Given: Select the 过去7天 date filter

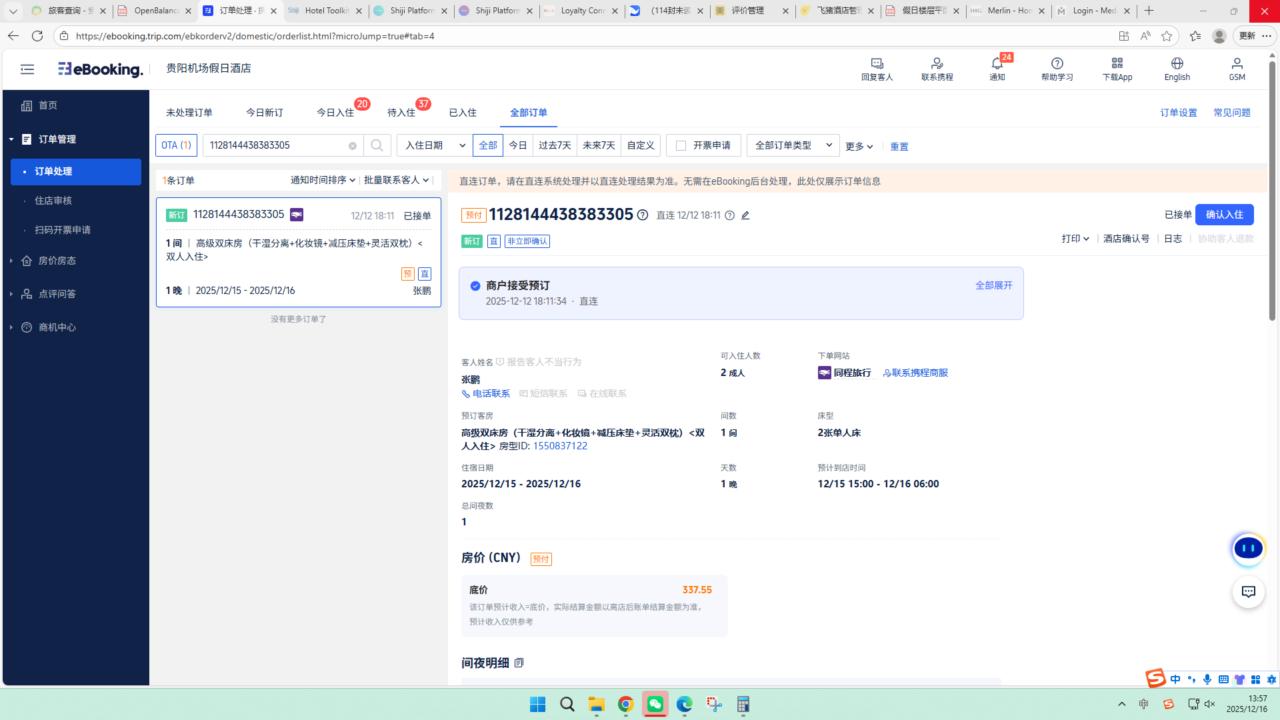Looking at the screenshot, I should click(555, 145).
